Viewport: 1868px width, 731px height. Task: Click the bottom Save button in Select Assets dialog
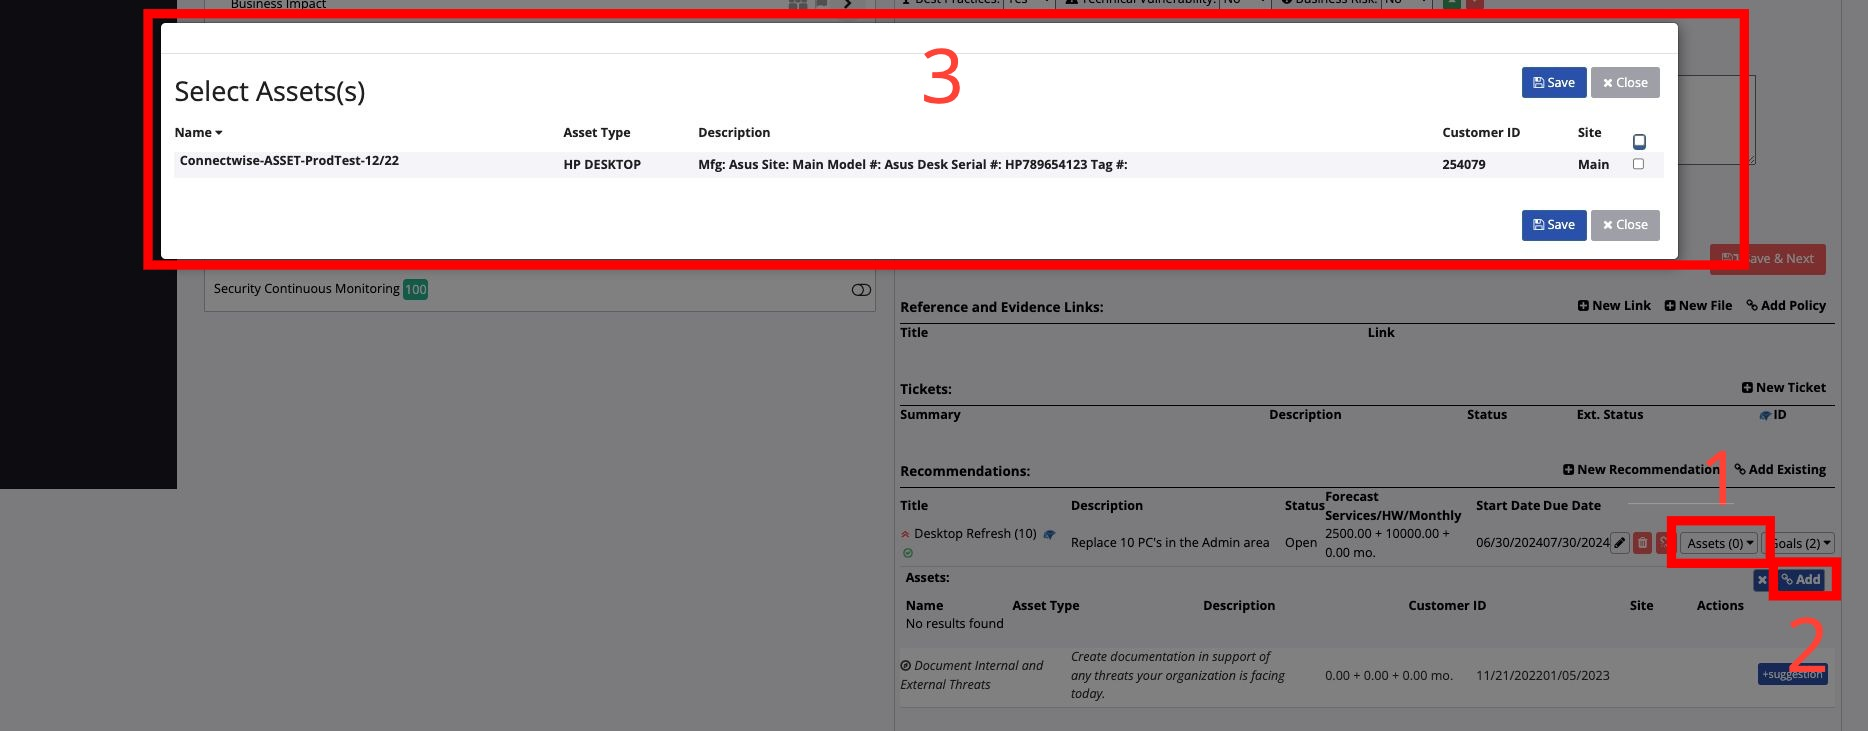pyautogui.click(x=1554, y=225)
